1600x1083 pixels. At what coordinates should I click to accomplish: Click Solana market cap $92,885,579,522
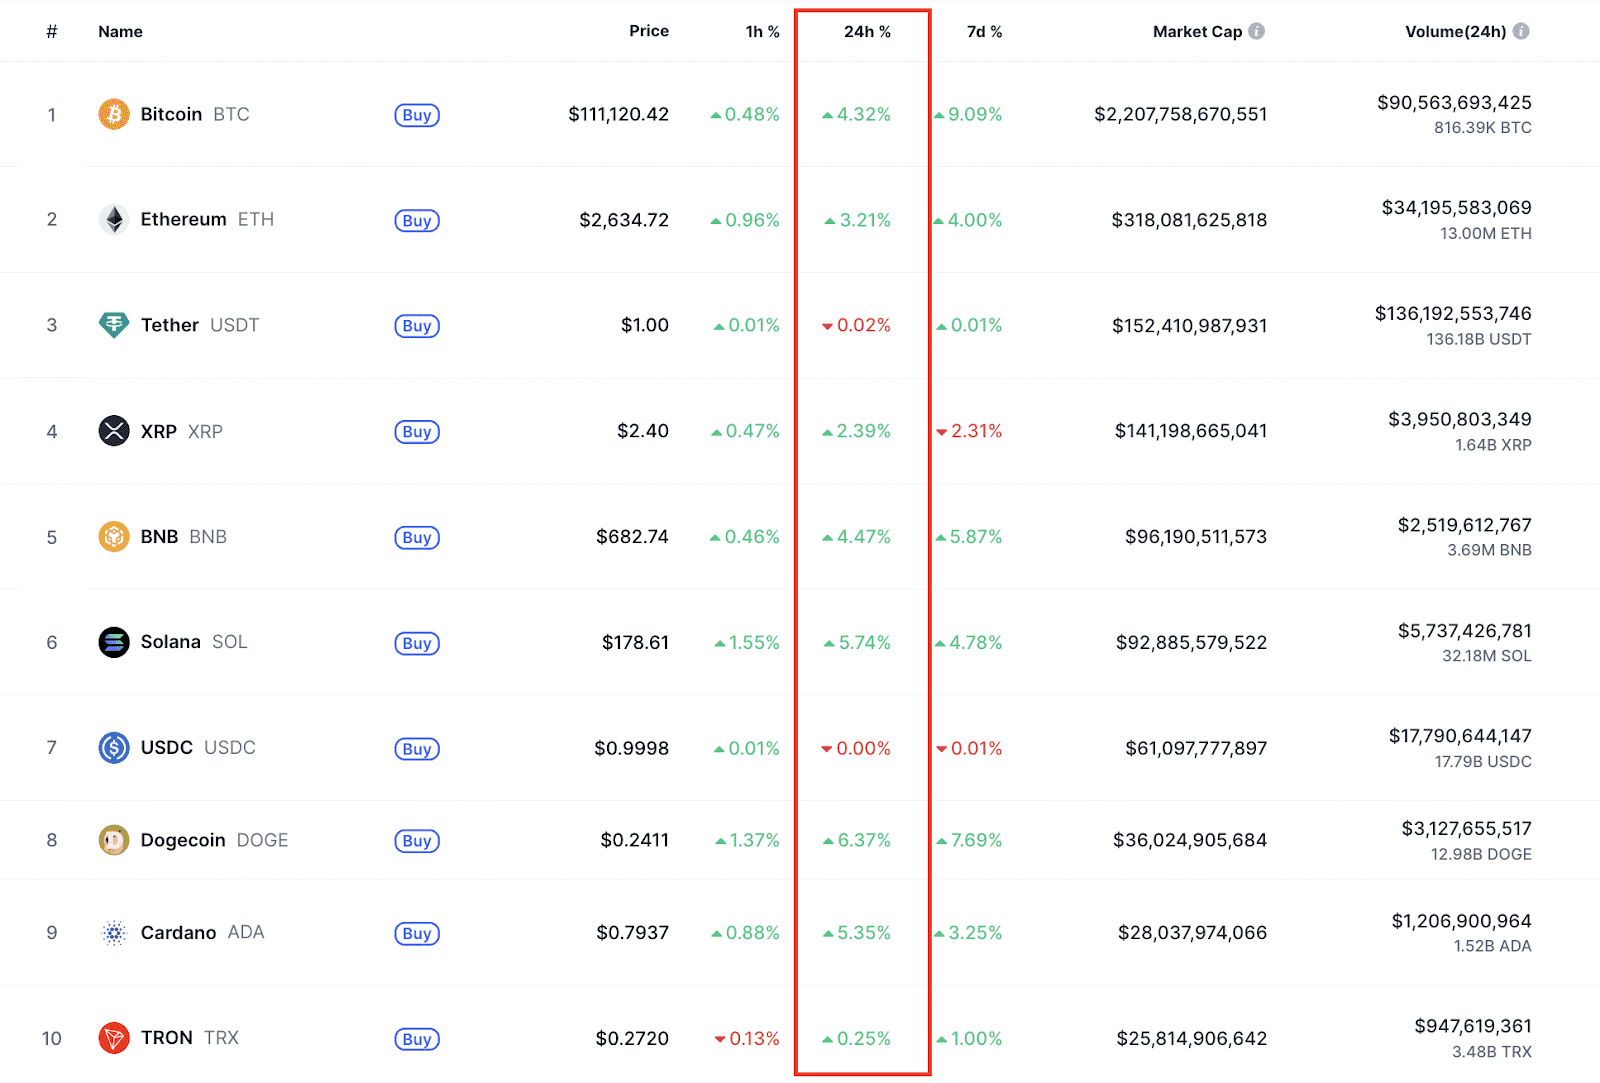(x=1191, y=642)
